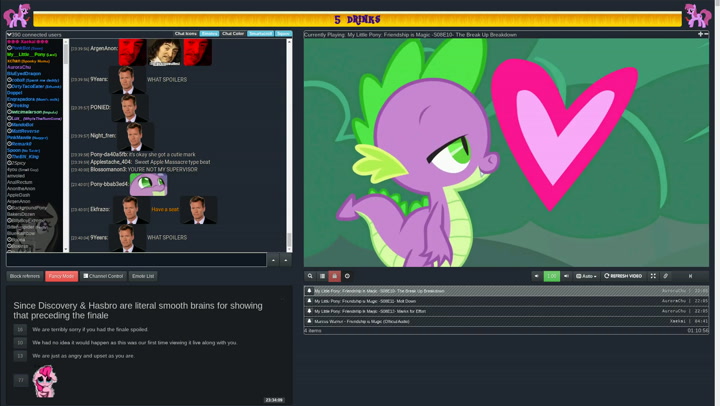This screenshot has height=406, width=720.
Task: Click the green volume level indicator
Action: [x=551, y=276]
